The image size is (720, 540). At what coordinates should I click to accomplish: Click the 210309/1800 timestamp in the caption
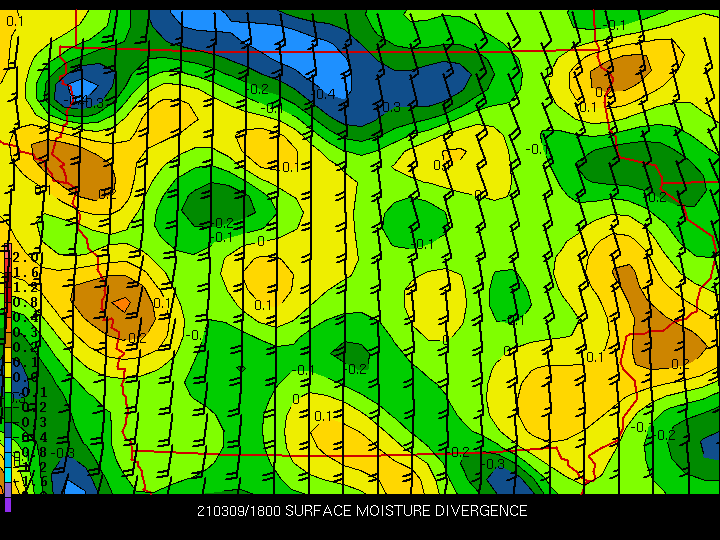tap(239, 511)
